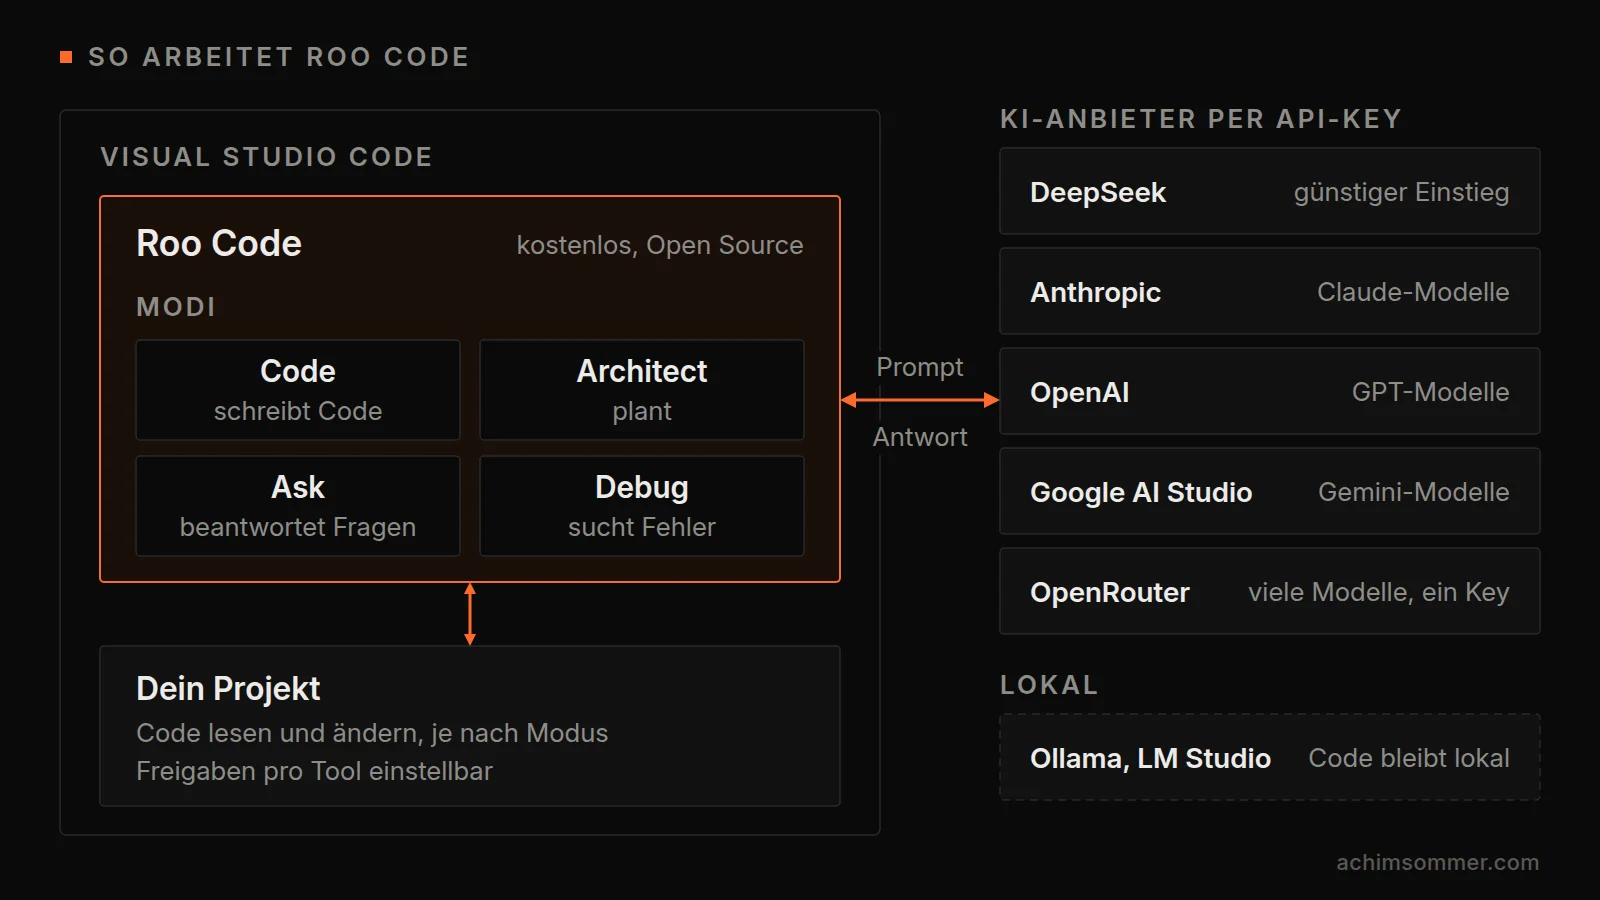Select the Google AI Studio row
Screen dimensions: 1600x900
click(x=1270, y=491)
